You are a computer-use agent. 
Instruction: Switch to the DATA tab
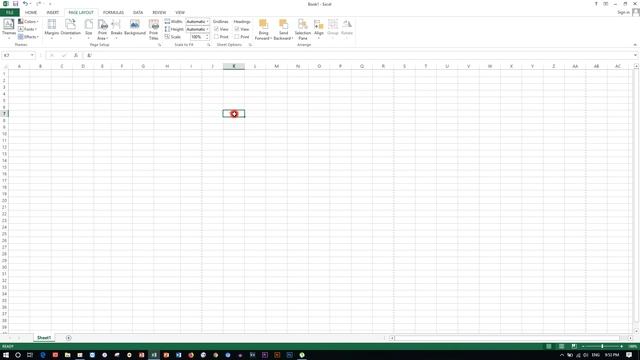138,13
